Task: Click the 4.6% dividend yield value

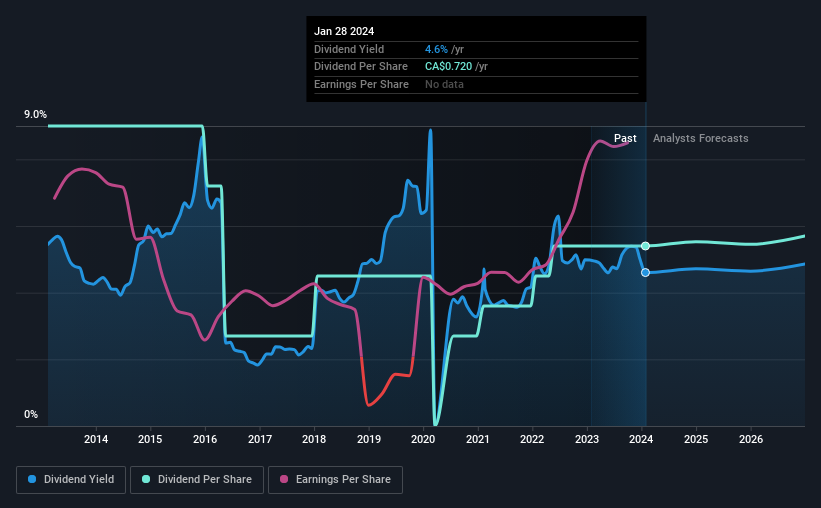Action: pyautogui.click(x=436, y=49)
